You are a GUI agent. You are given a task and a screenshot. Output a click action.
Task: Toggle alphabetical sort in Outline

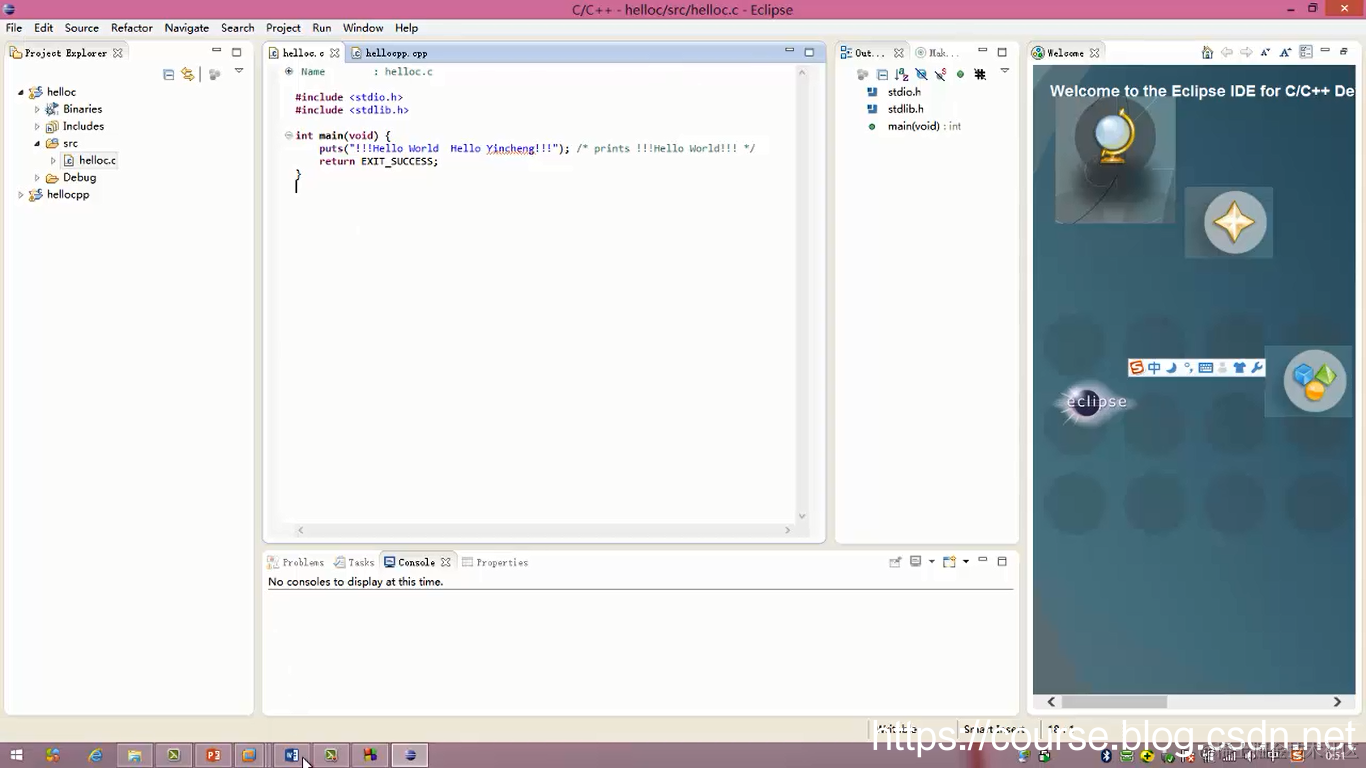pyautogui.click(x=901, y=74)
